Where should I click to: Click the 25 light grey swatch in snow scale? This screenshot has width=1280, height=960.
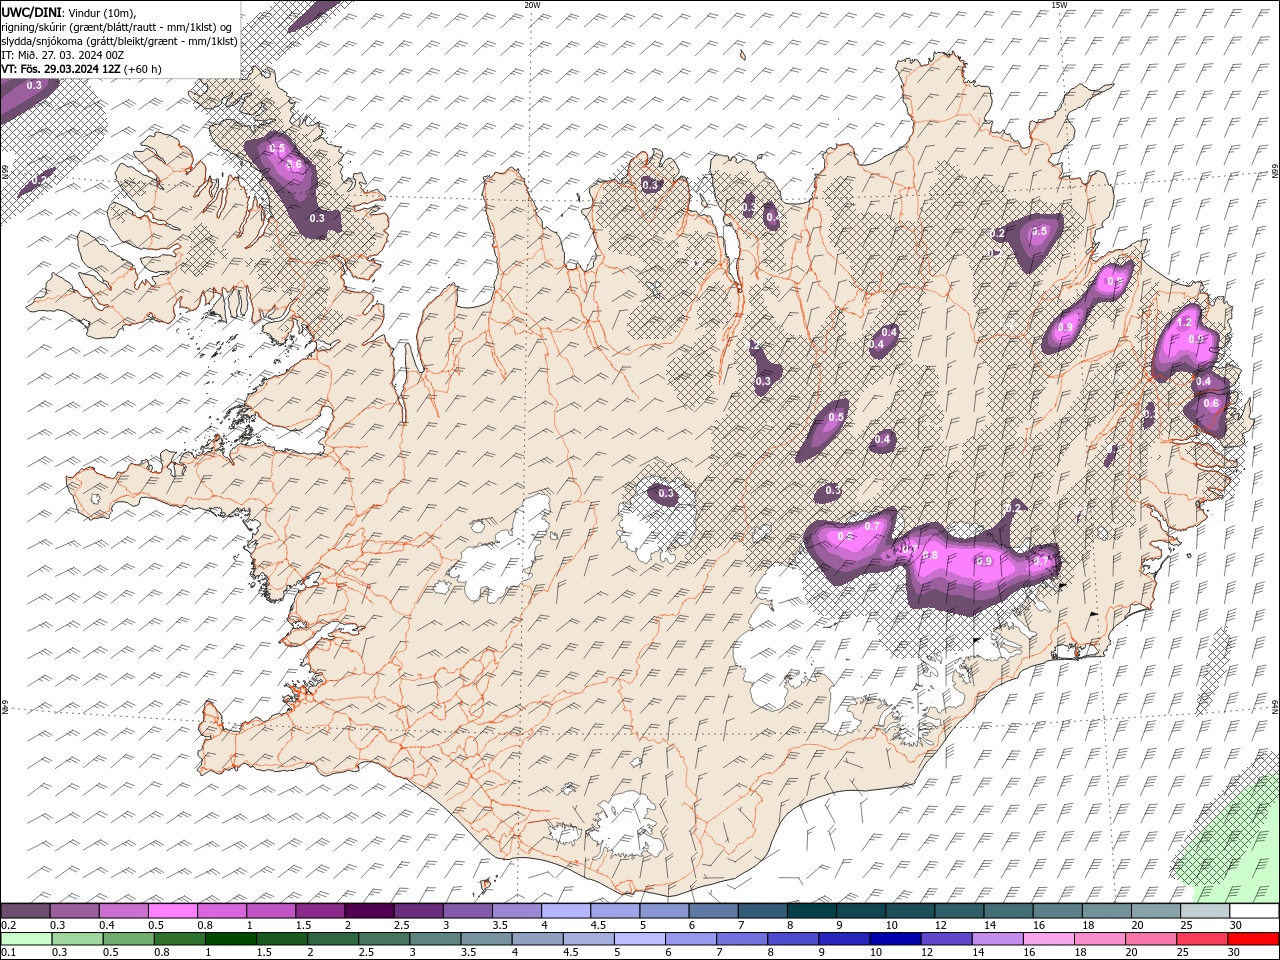(1205, 911)
